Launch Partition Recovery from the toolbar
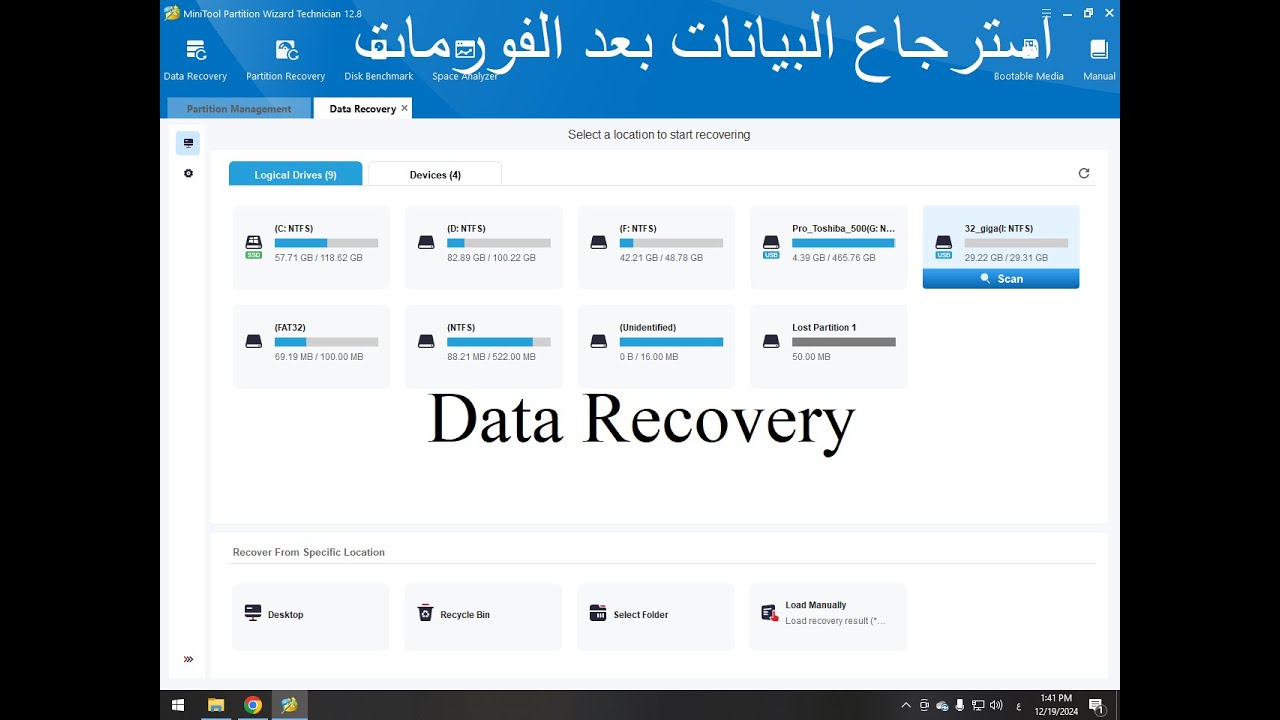This screenshot has height=720, width=1280. click(286, 60)
